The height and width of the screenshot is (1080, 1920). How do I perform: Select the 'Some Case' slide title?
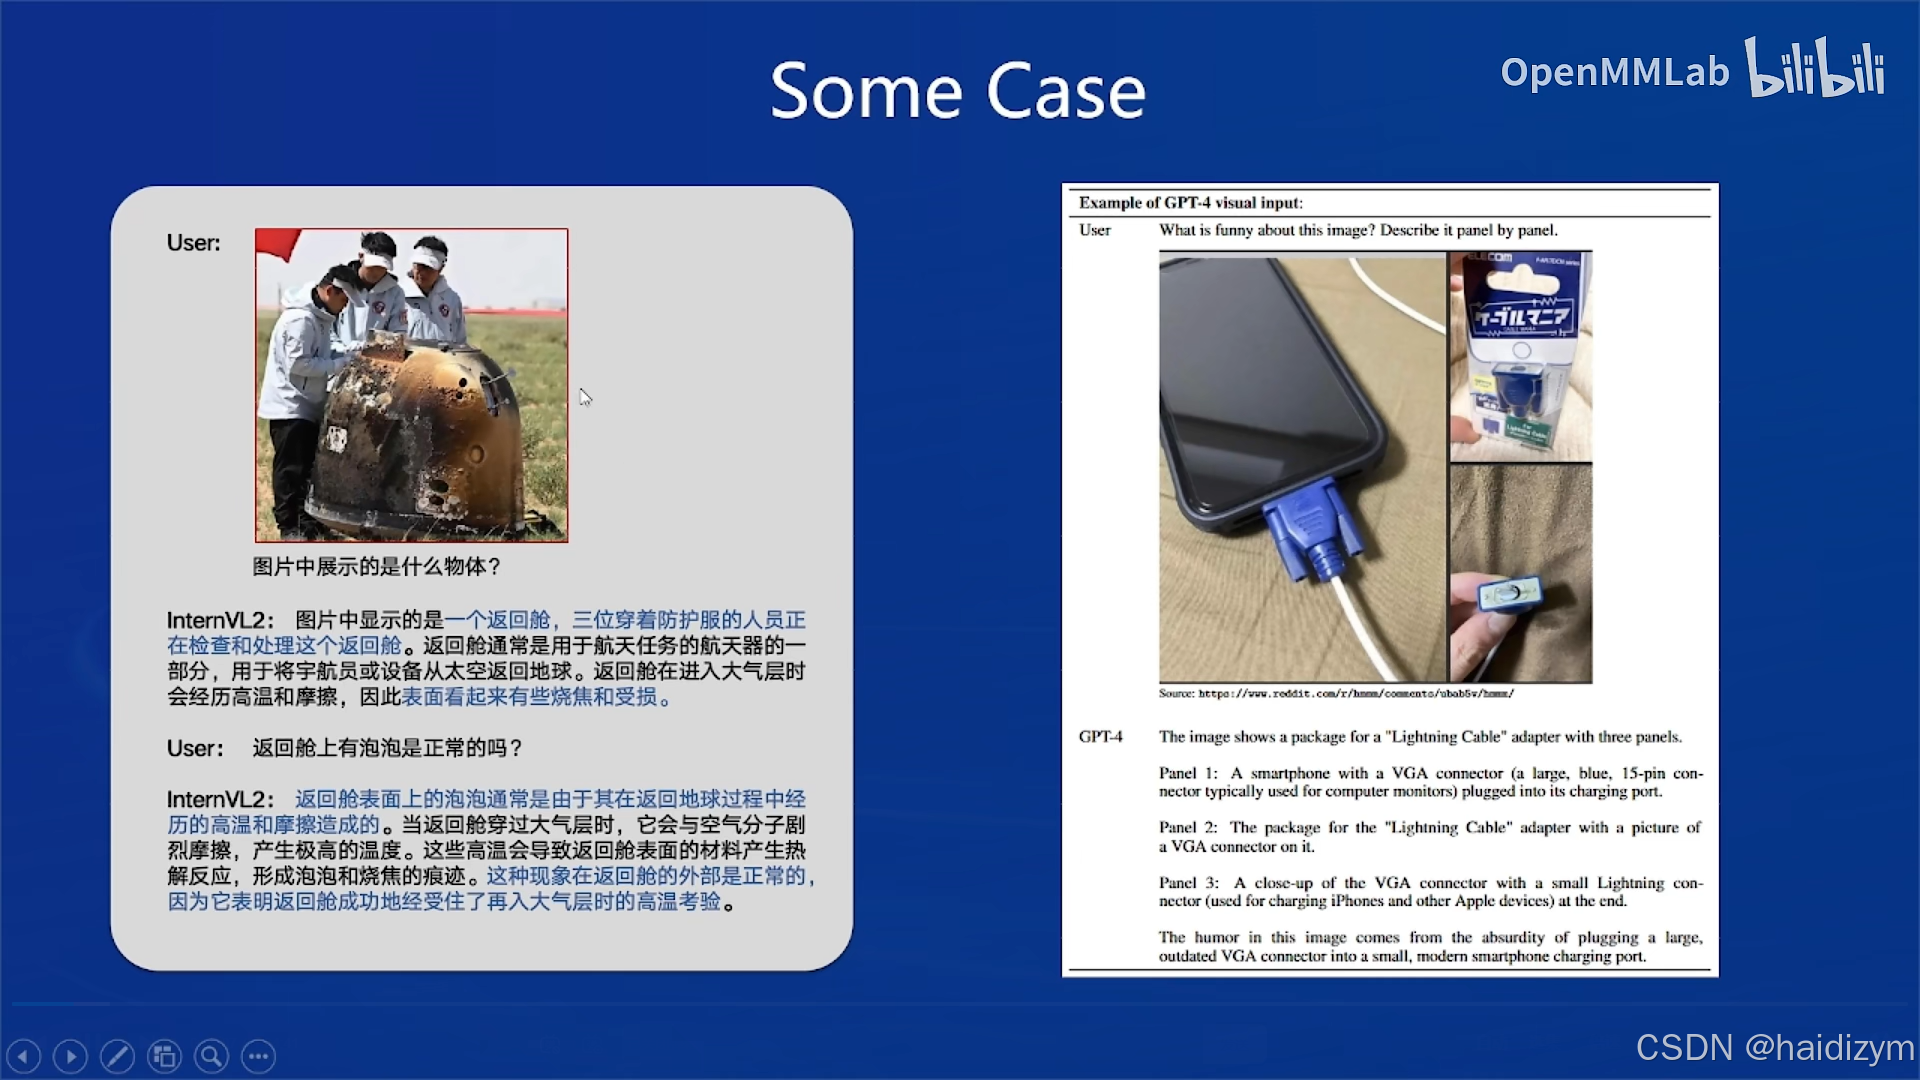pyautogui.click(x=957, y=91)
